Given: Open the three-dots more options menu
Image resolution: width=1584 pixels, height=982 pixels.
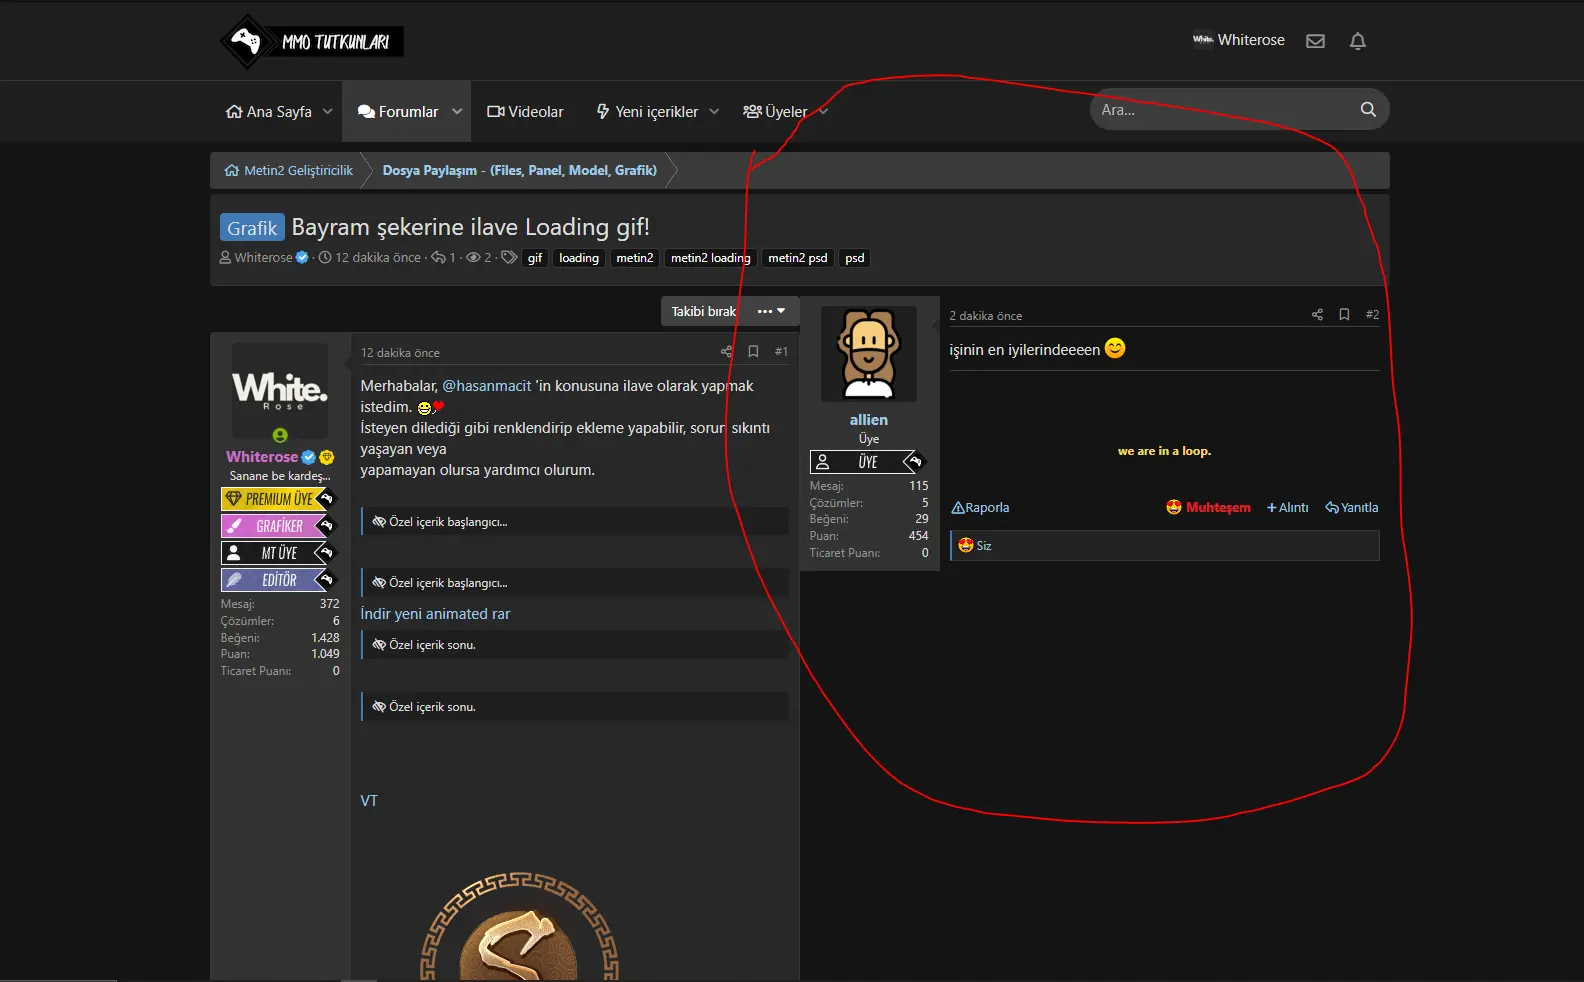Looking at the screenshot, I should (x=771, y=311).
